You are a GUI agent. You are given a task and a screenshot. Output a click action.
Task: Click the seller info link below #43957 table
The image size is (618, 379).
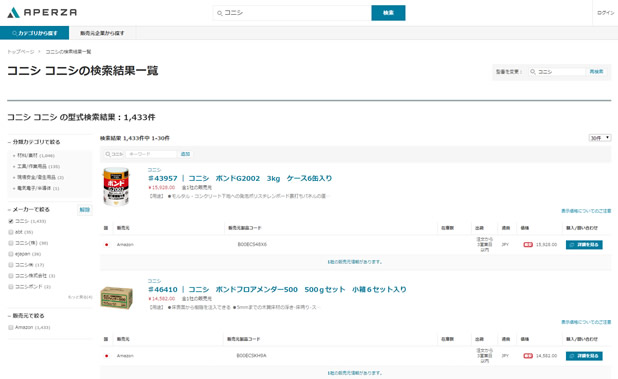(355, 262)
